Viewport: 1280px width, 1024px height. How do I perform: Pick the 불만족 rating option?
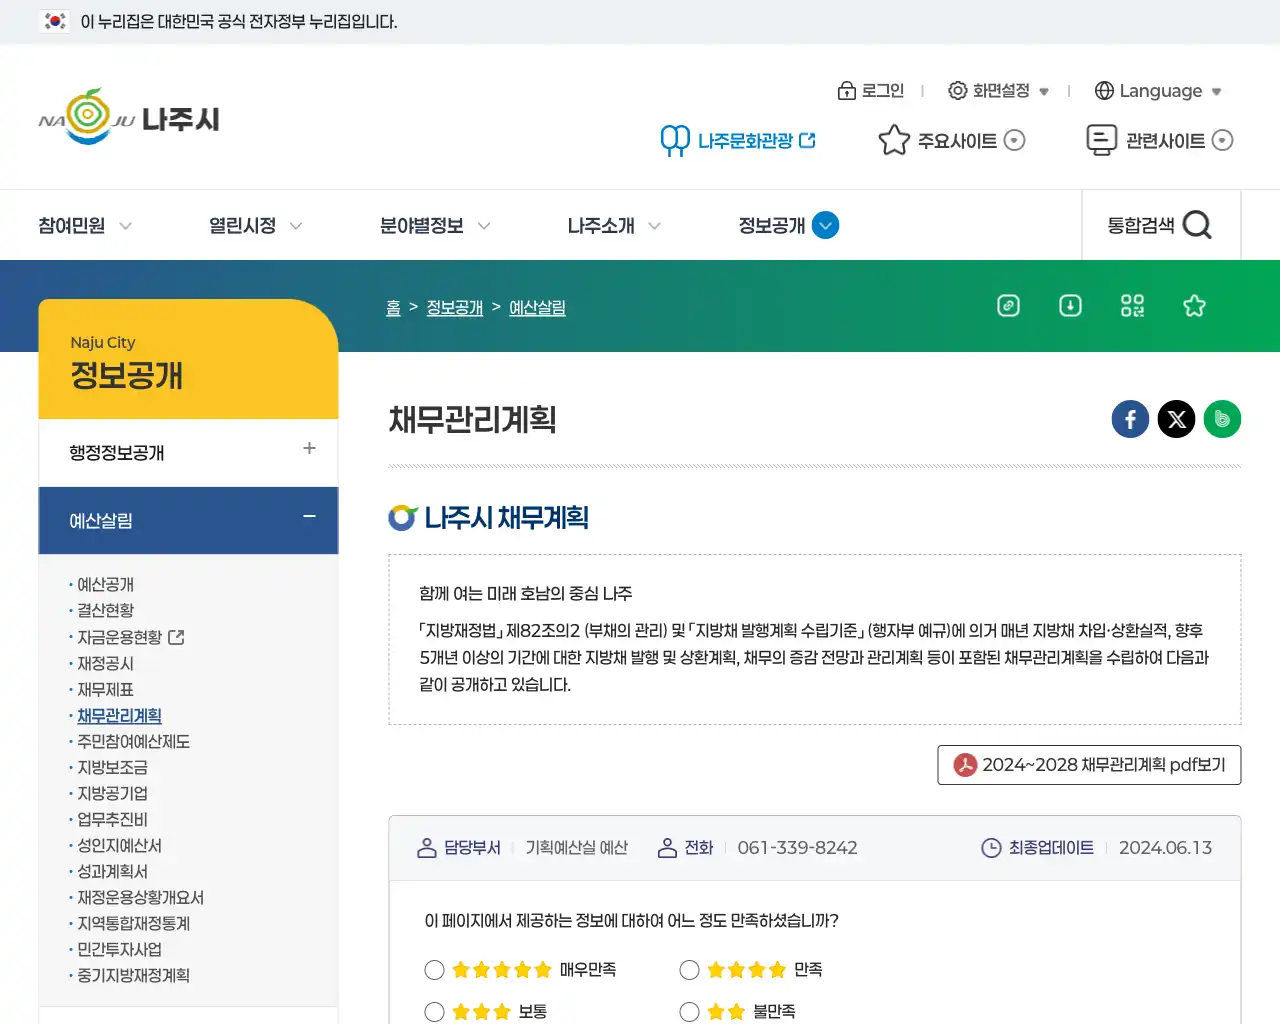click(689, 1011)
